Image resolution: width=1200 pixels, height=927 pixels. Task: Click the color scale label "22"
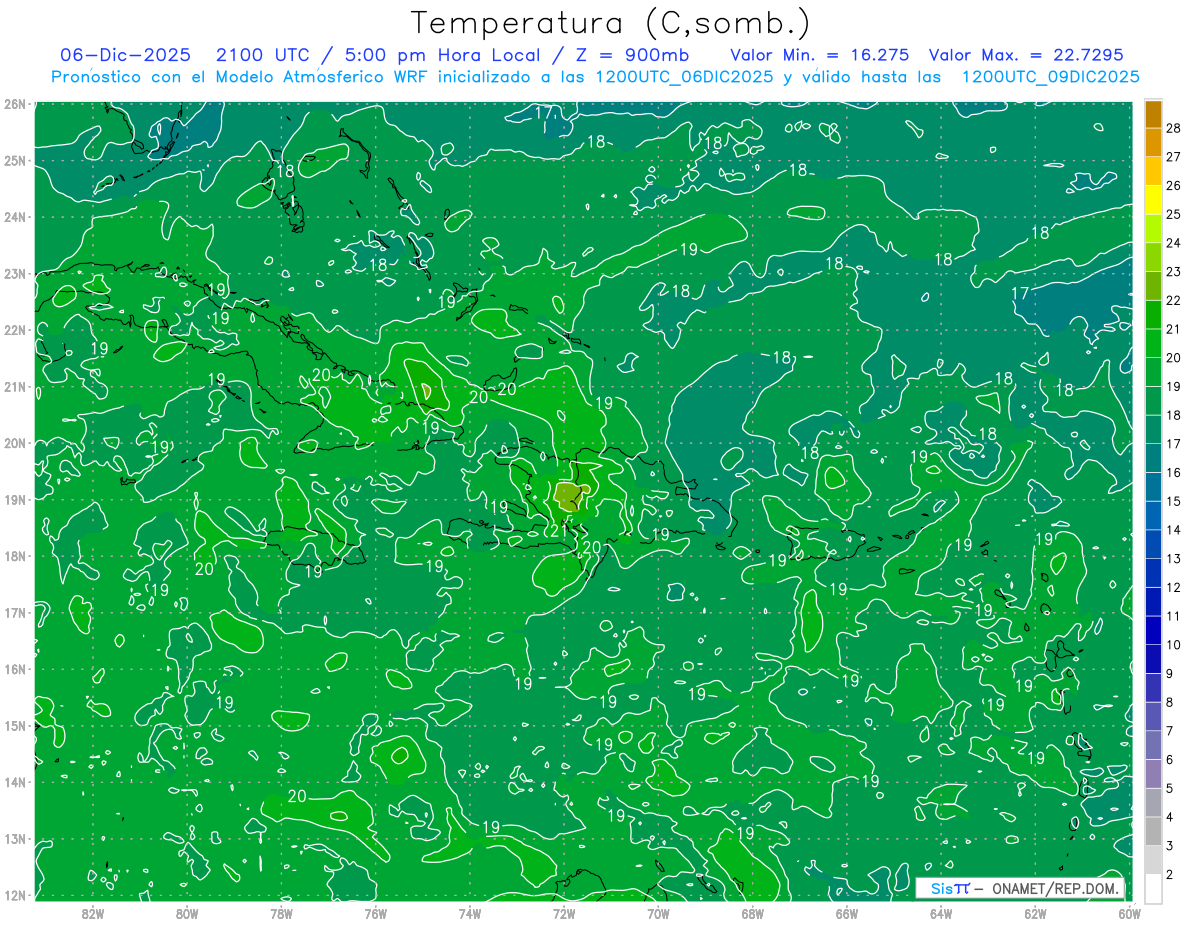pos(1174,300)
